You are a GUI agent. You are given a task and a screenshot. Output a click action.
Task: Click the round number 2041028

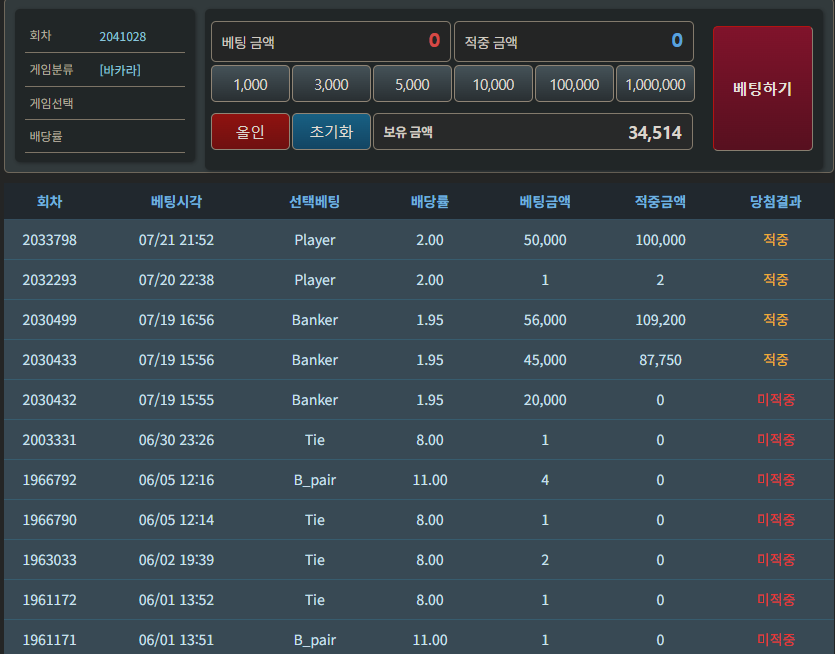click(x=122, y=37)
